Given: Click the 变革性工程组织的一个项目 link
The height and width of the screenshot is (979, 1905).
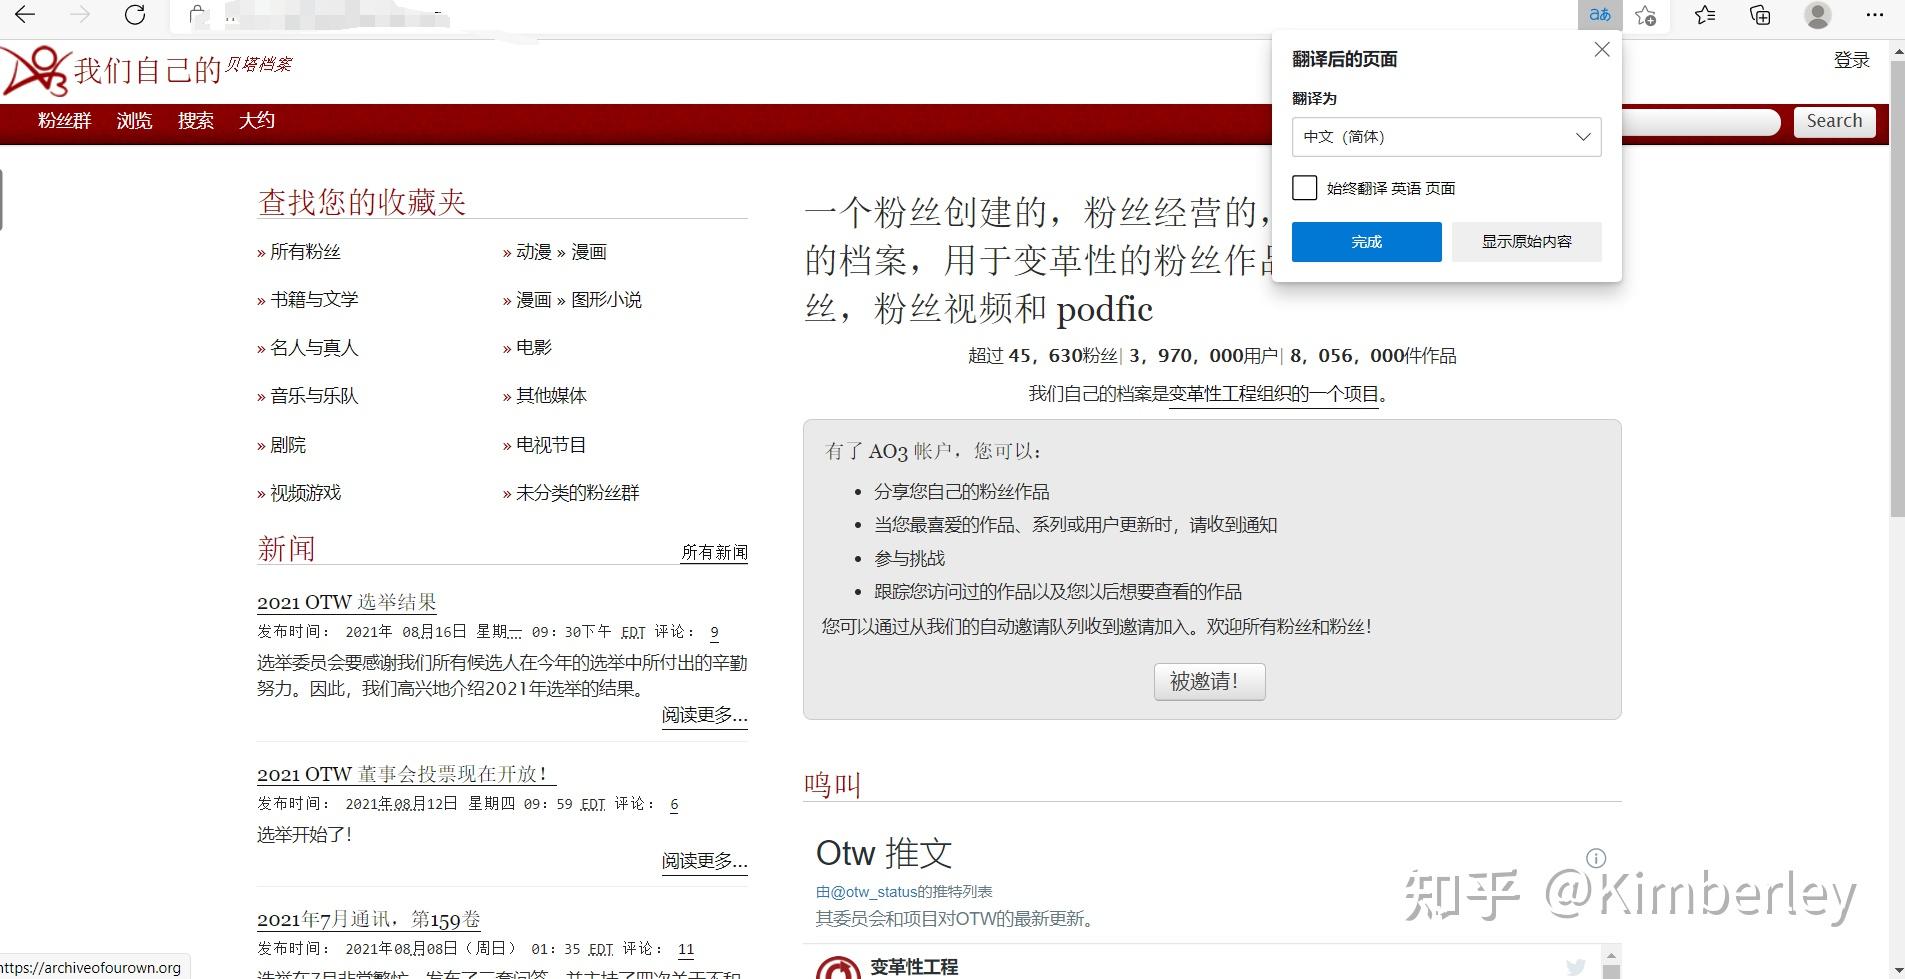Looking at the screenshot, I should tap(1273, 394).
